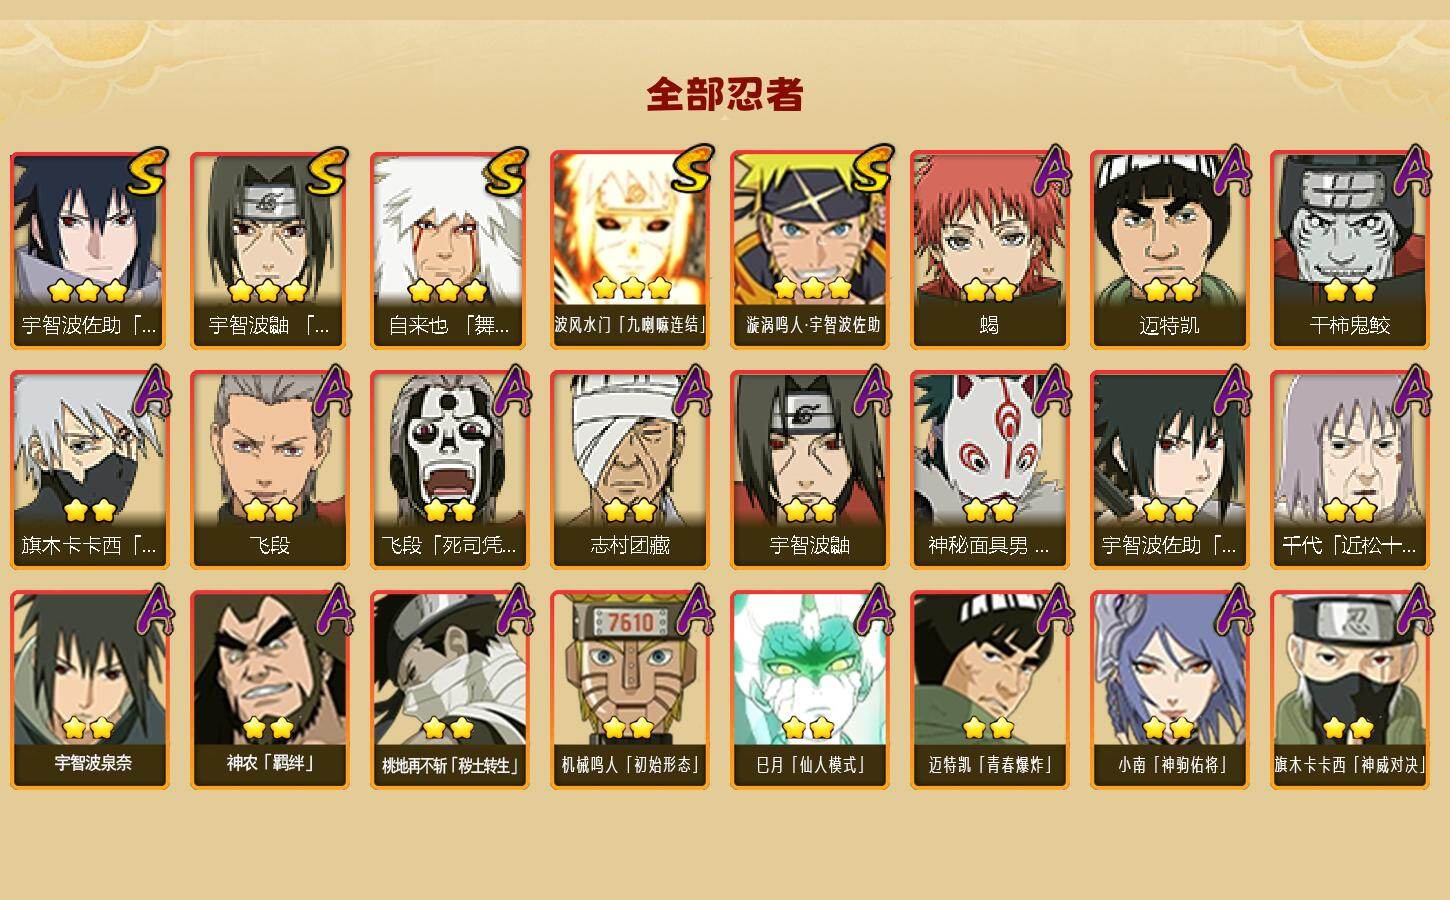Select 飞段「死司凭…」 skull-face card
1450x900 pixels.
(x=449, y=470)
